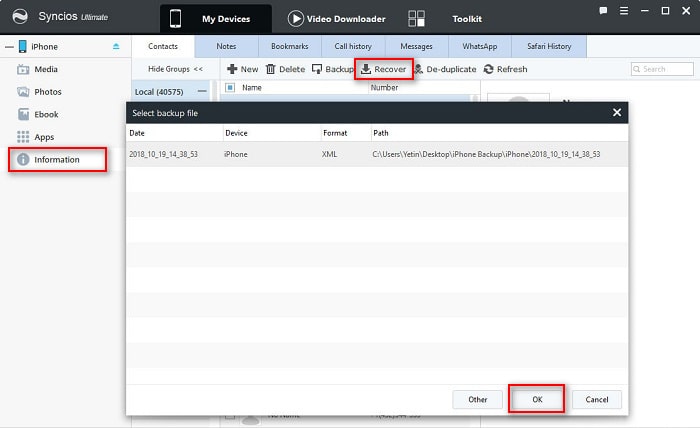This screenshot has width=700, height=428.
Task: Switch to the Contacts tab
Action: [162, 46]
